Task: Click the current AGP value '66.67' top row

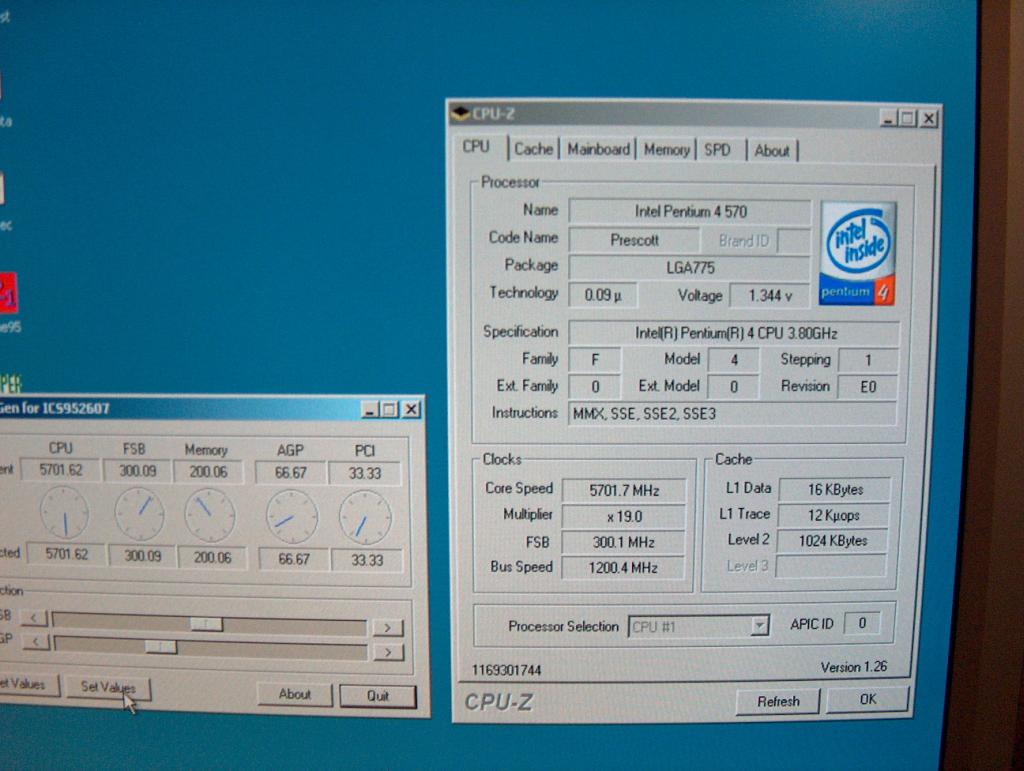Action: 291,473
